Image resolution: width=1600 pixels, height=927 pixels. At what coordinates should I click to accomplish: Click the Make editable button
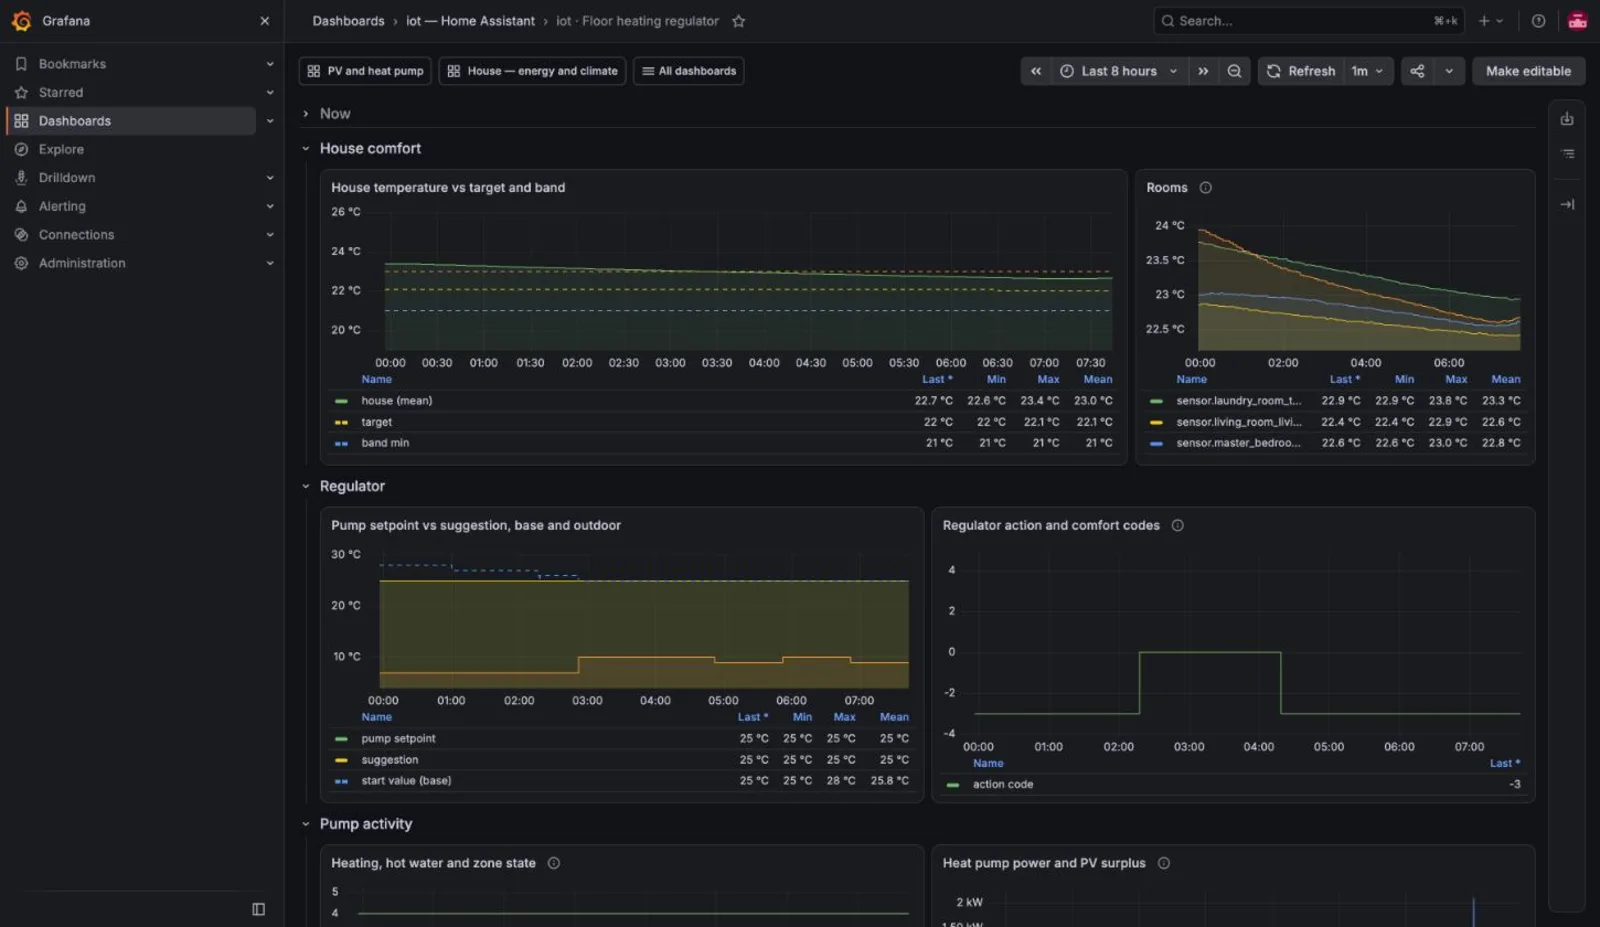1528,71
